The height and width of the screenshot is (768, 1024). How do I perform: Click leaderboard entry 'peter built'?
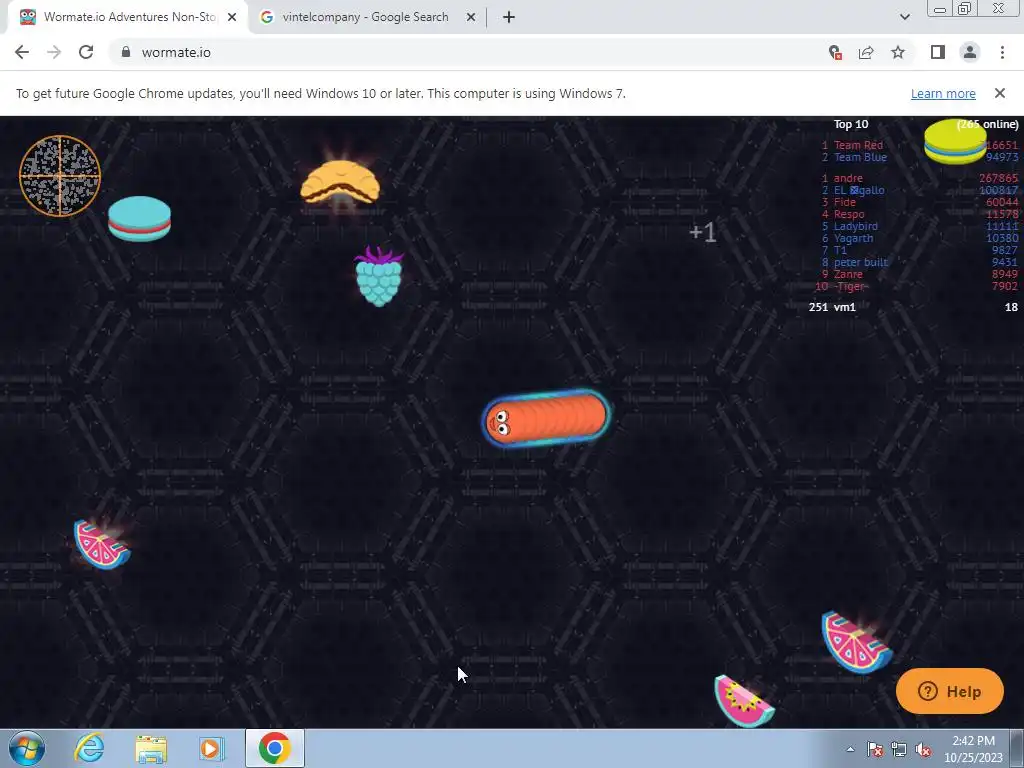pos(920,263)
